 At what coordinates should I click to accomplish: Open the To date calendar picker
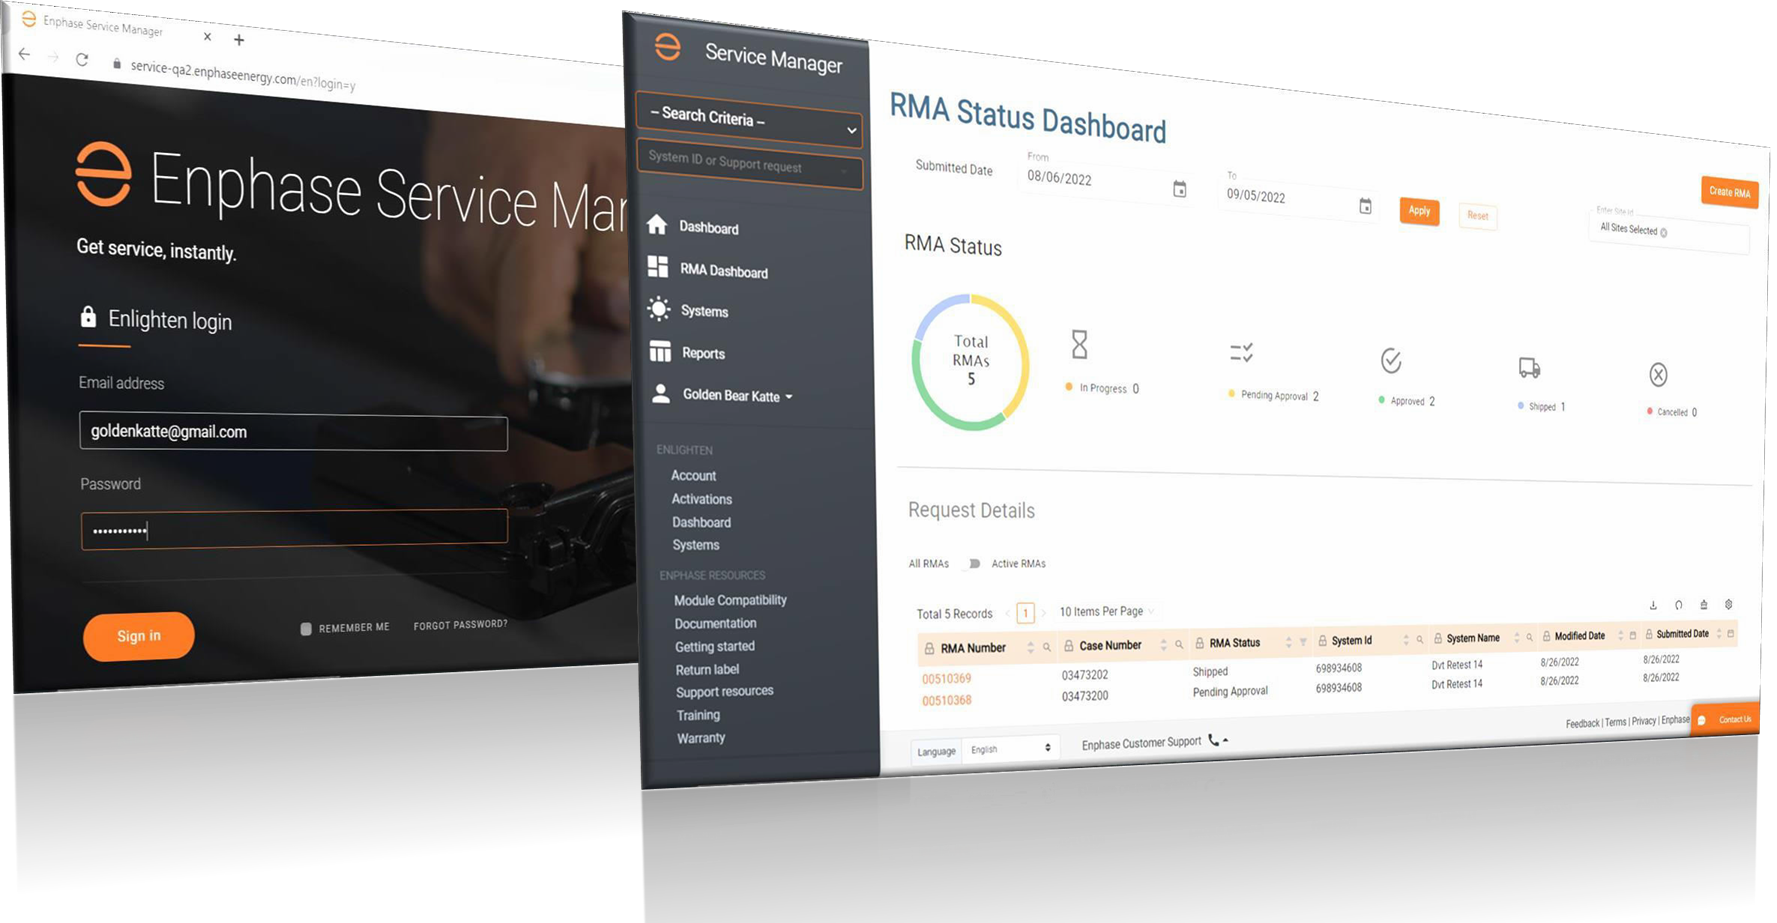[1366, 205]
